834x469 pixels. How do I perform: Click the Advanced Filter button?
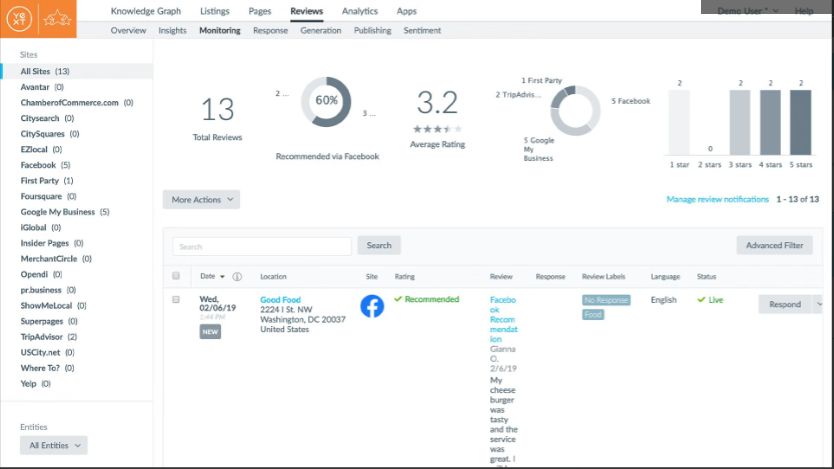[774, 245]
